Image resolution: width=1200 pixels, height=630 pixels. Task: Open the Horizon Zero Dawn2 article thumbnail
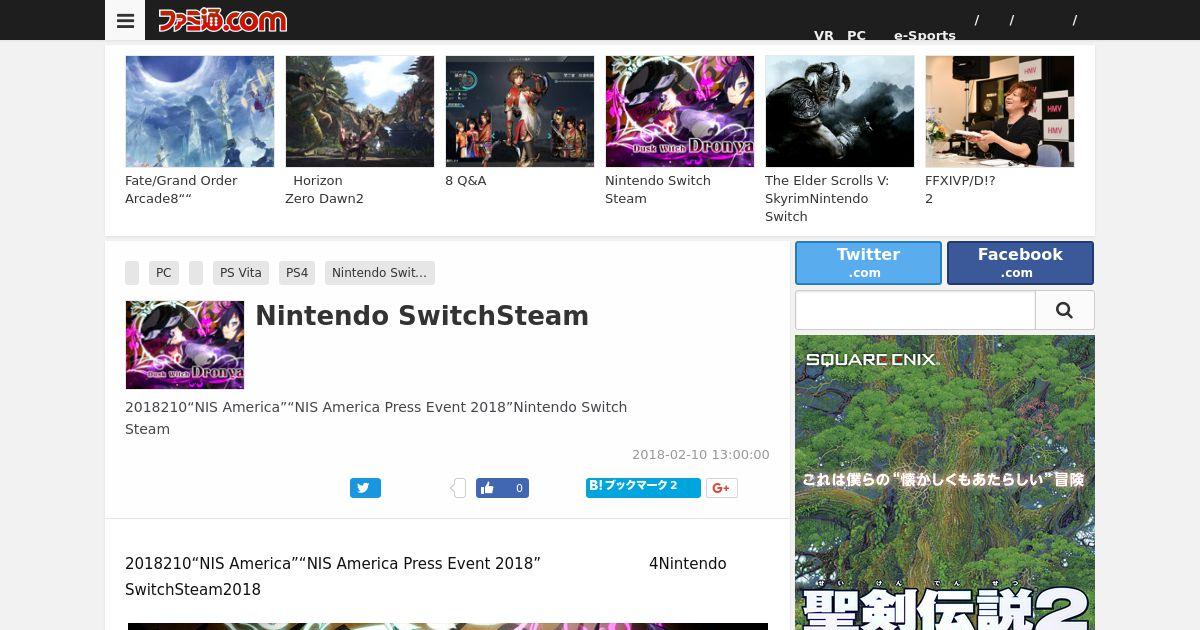pos(360,111)
